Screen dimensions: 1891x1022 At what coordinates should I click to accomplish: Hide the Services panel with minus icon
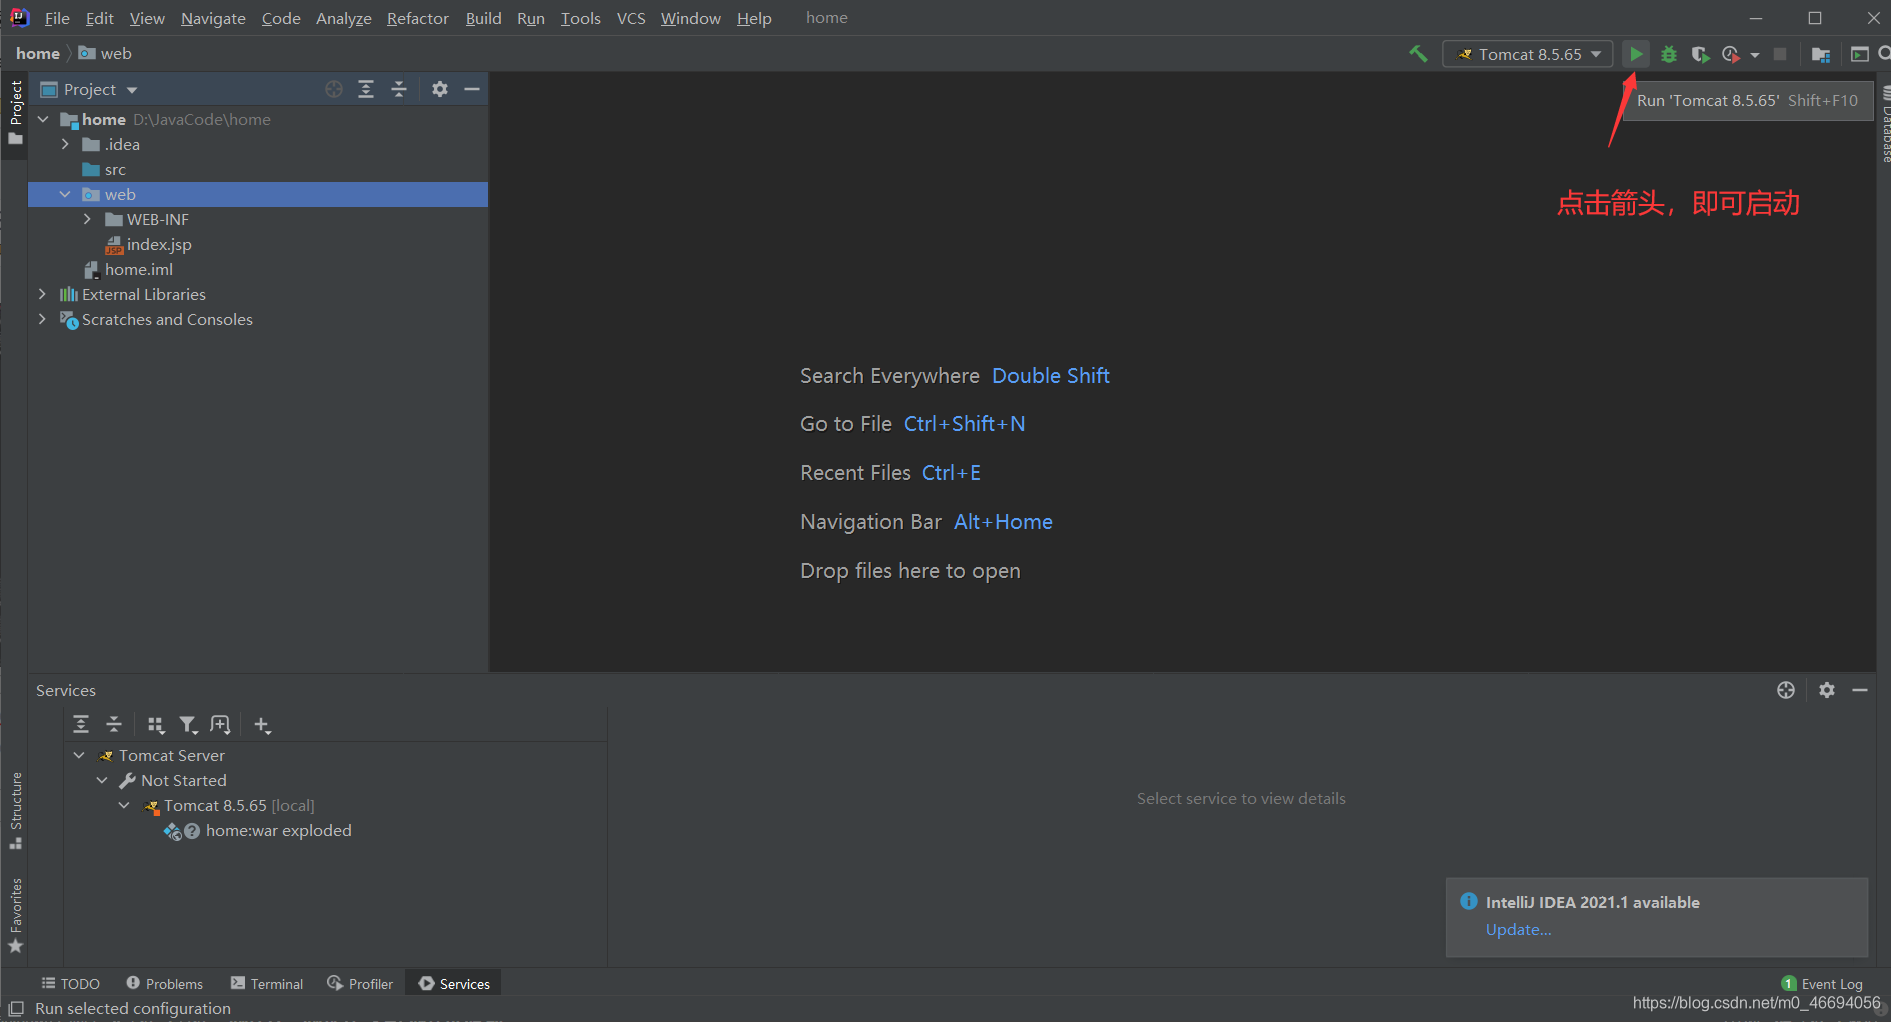pos(1860,690)
